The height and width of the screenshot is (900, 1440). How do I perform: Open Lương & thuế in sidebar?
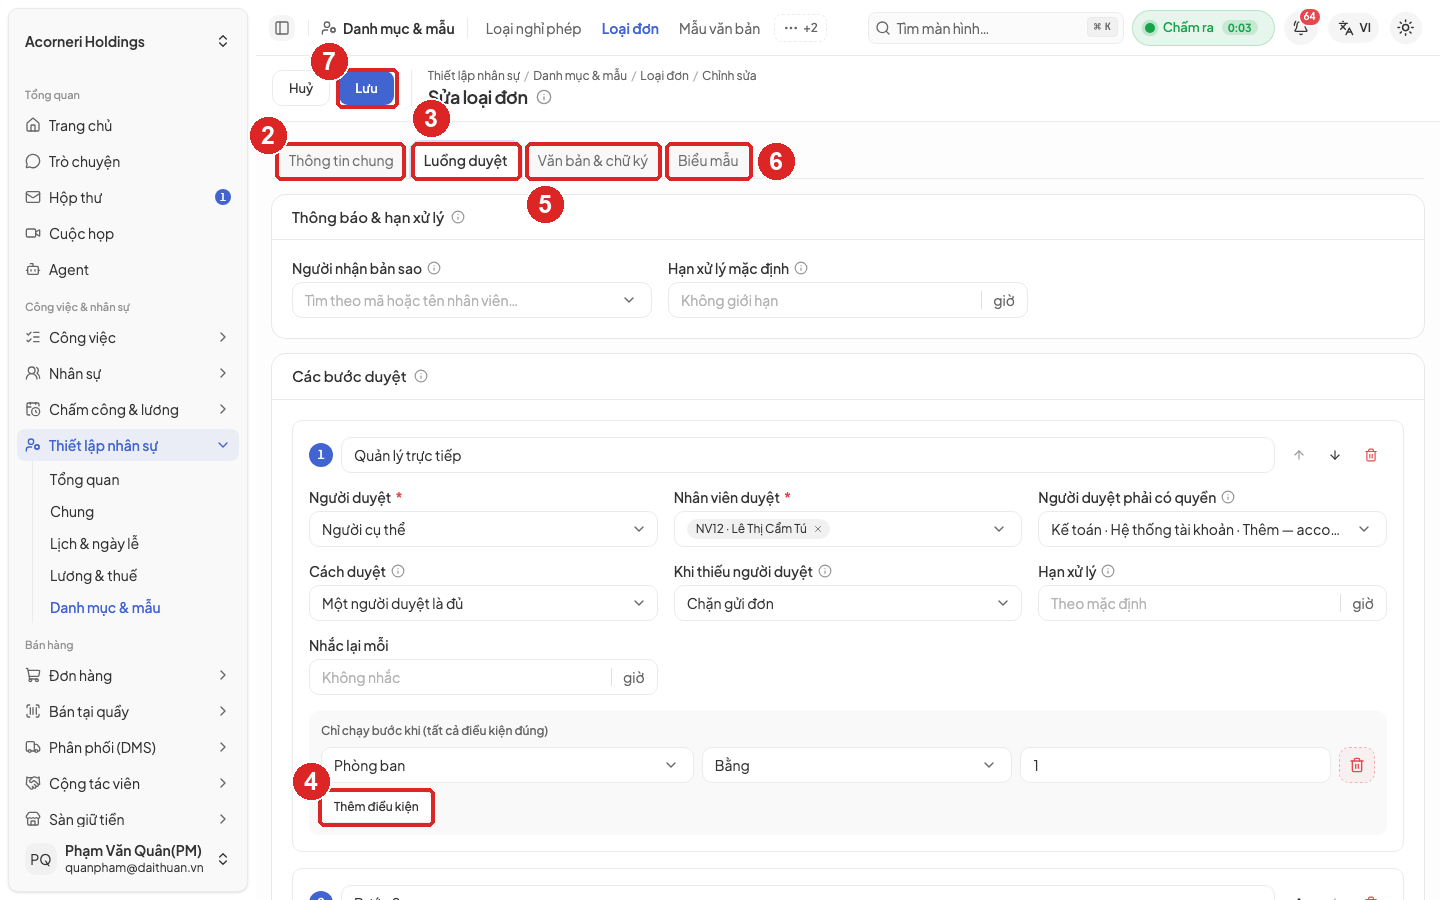point(94,575)
